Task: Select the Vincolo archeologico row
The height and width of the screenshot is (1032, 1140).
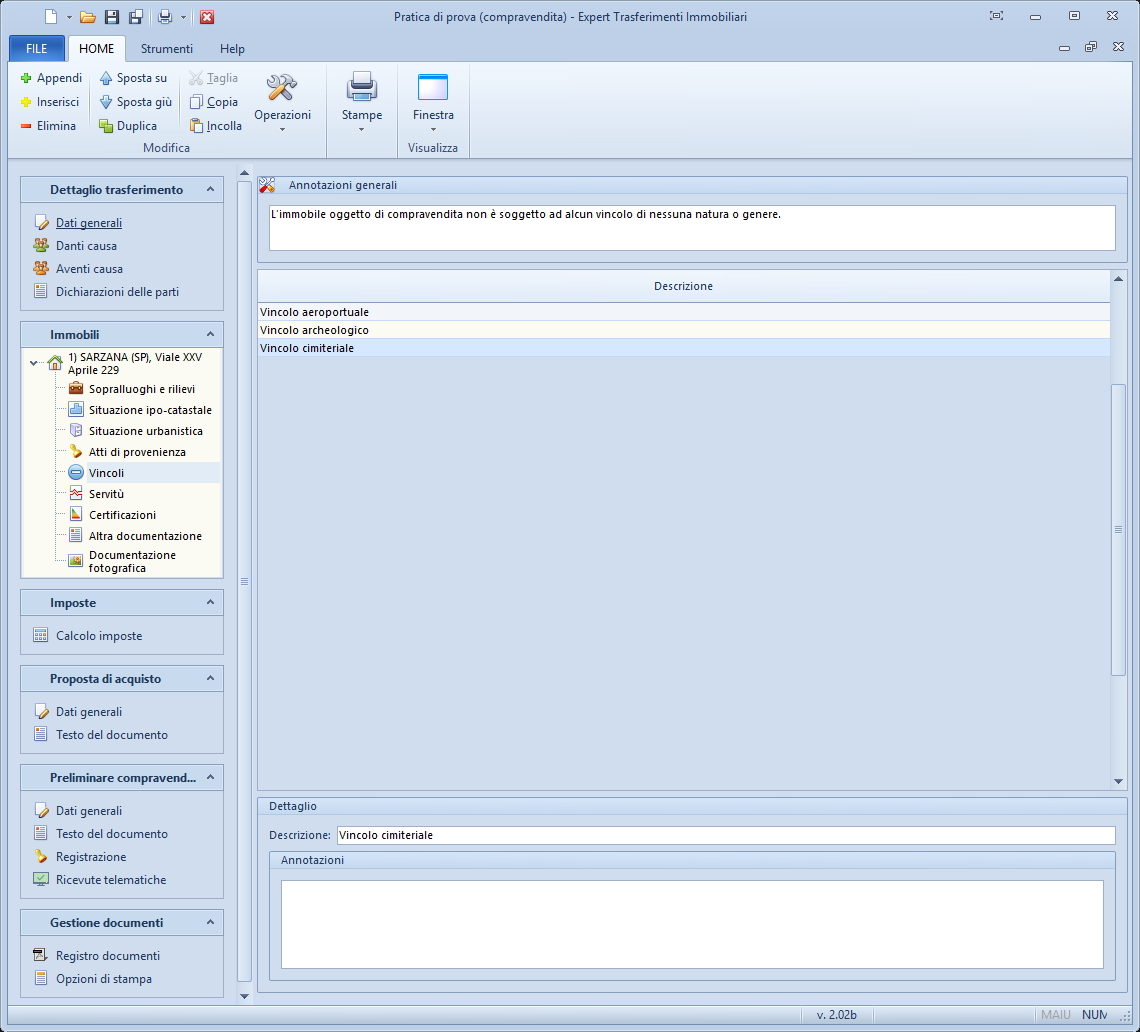Action: pyautogui.click(x=314, y=330)
